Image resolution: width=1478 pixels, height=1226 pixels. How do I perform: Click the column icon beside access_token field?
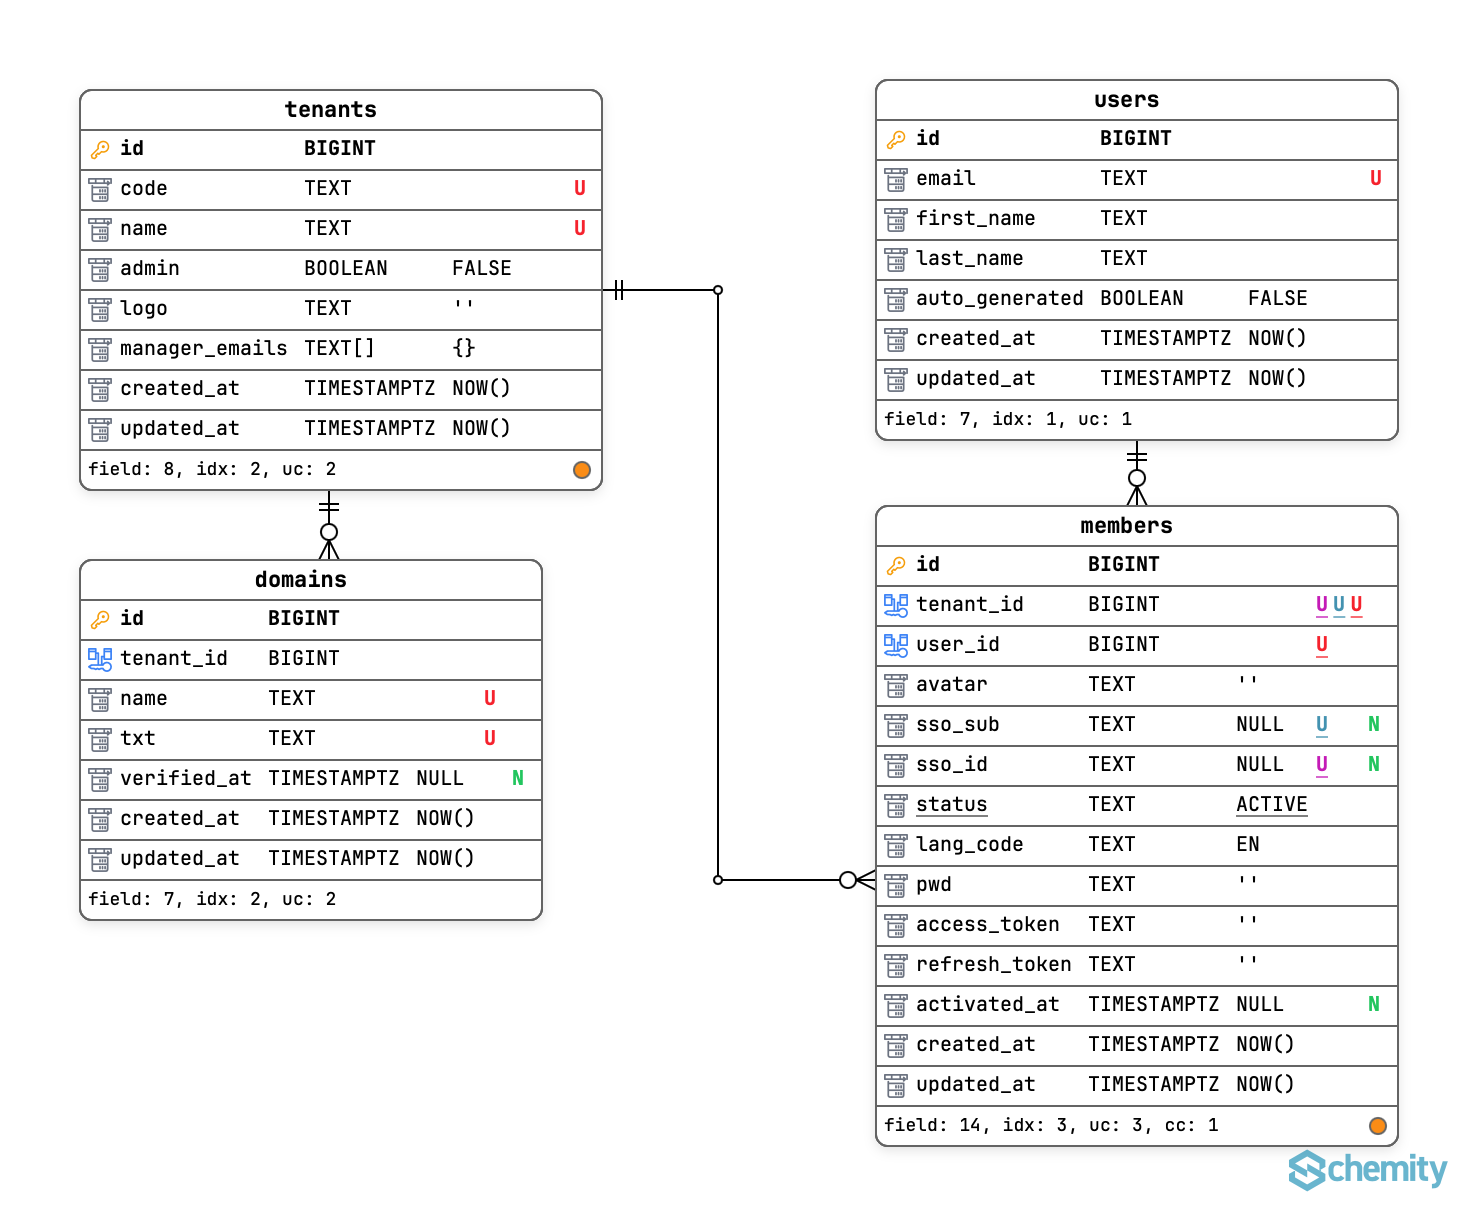point(896,925)
